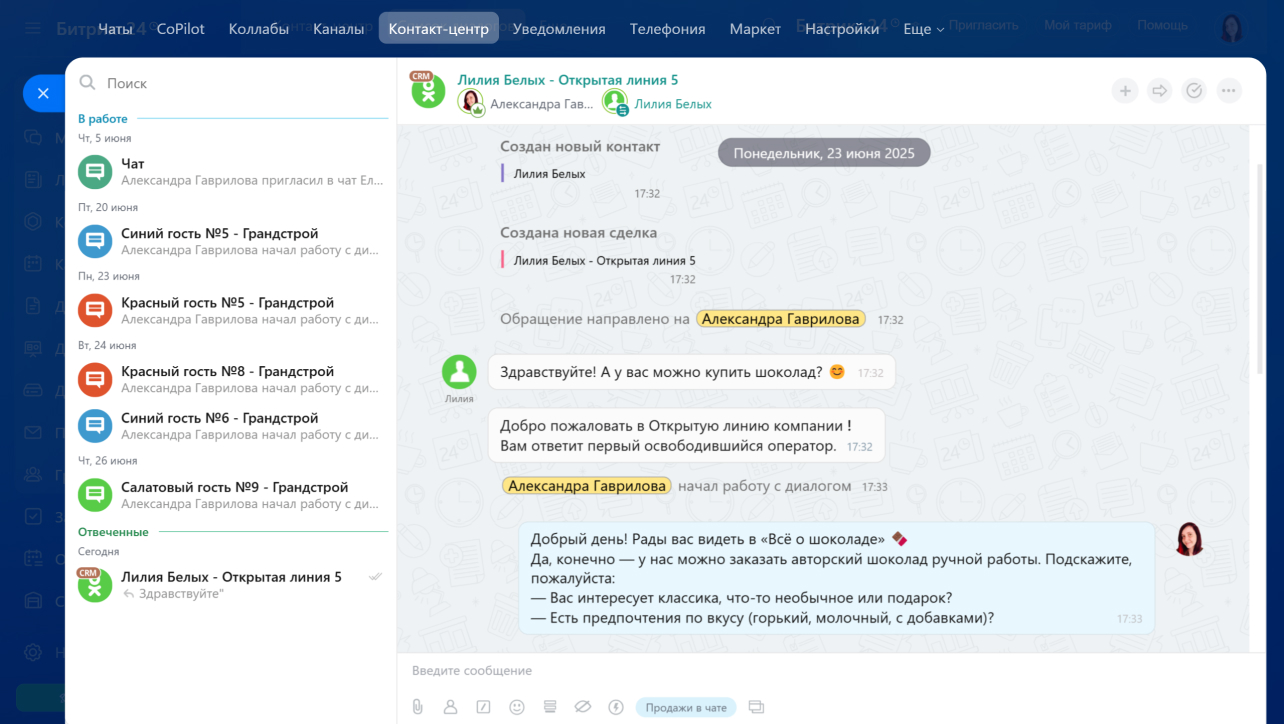Click the Продажи в чате button
Image resolution: width=1284 pixels, height=724 pixels.
(x=686, y=707)
